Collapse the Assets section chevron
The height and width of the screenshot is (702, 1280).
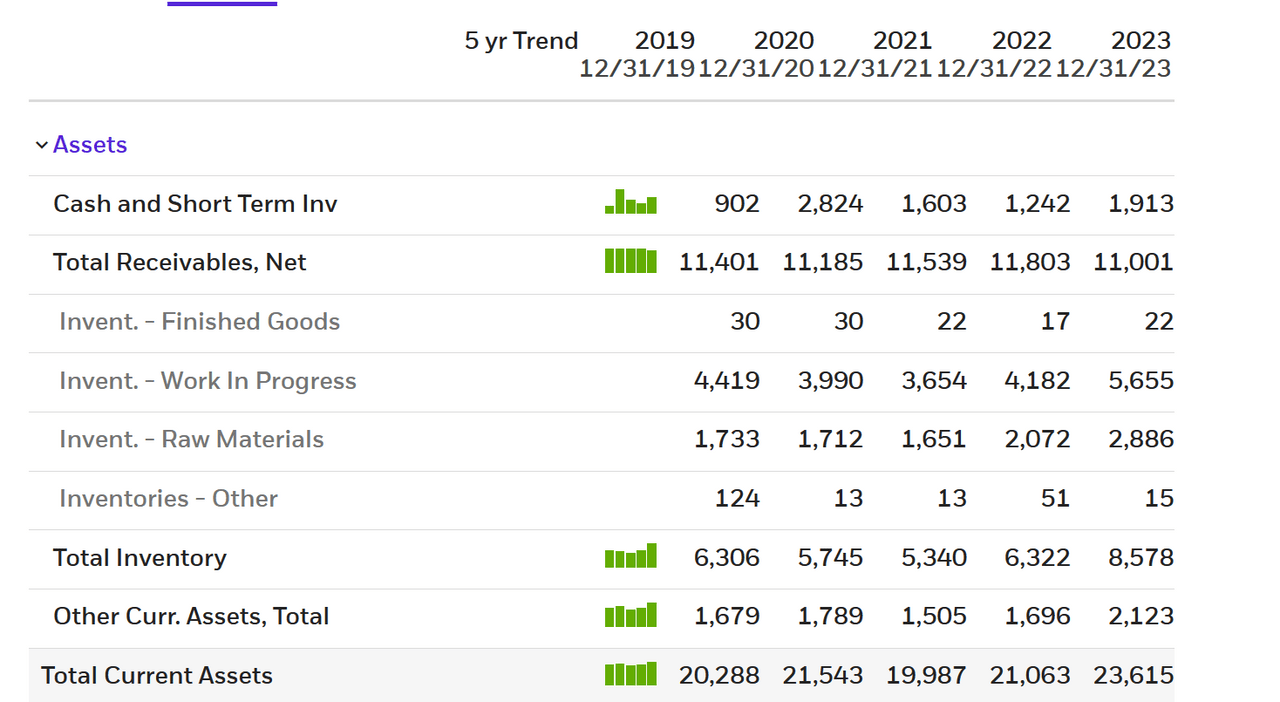[41, 145]
